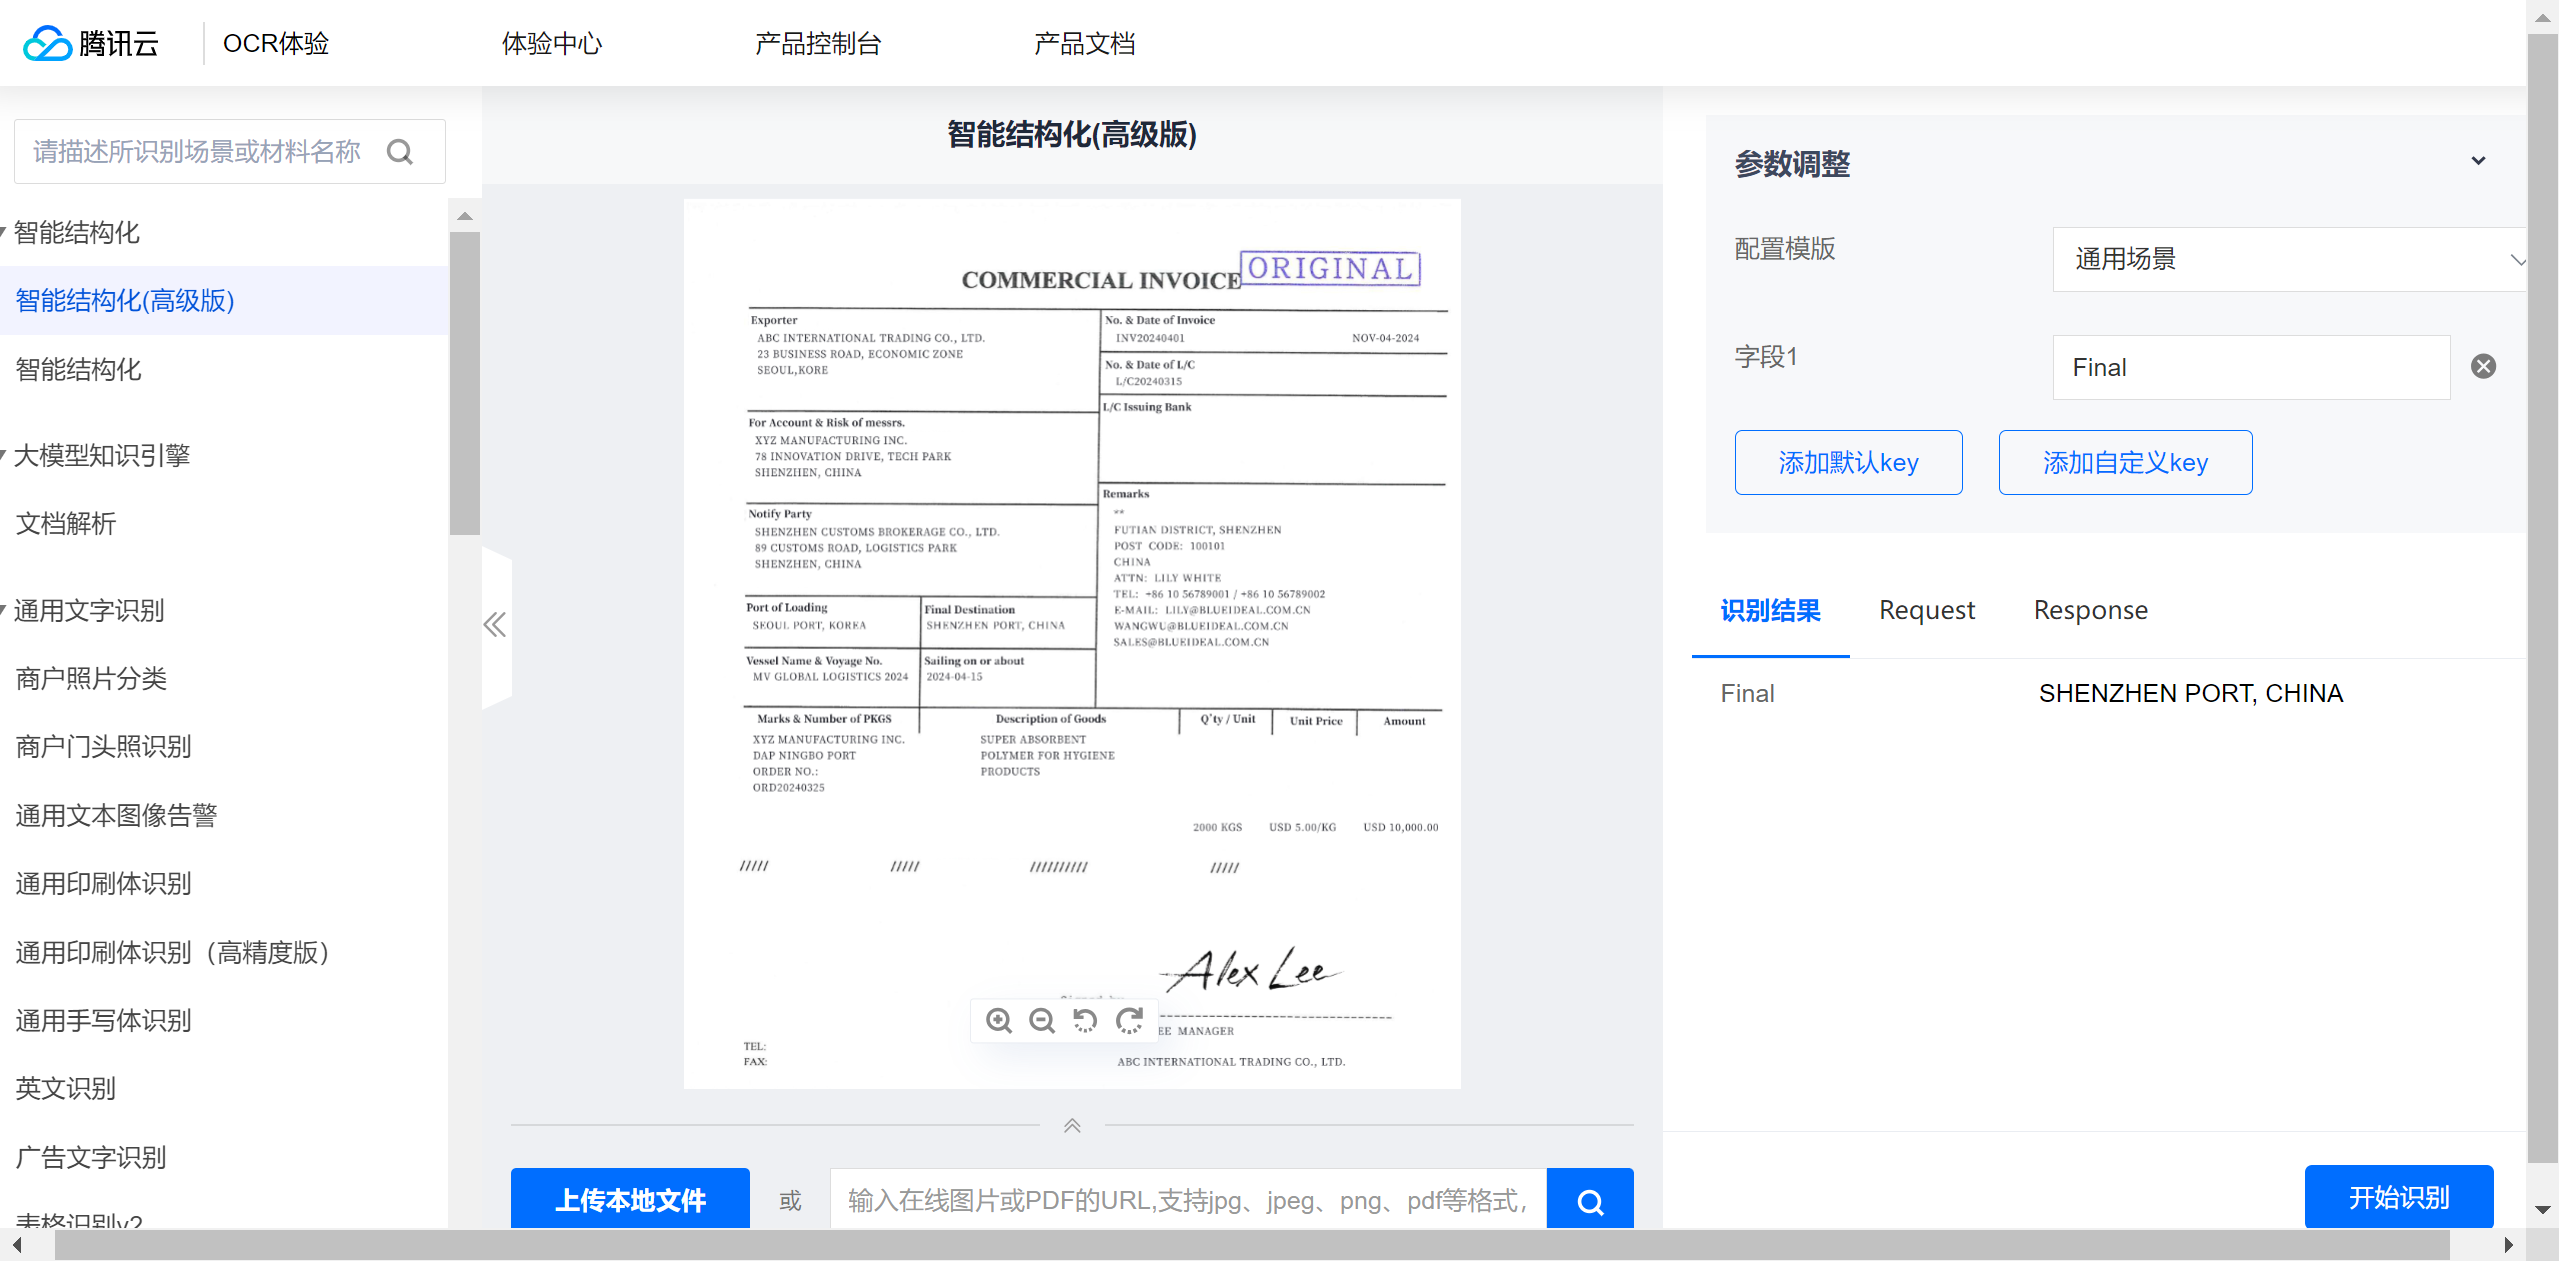The height and width of the screenshot is (1261, 2559).
Task: Collapse the 参数调整 panel chevron
Action: pyautogui.click(x=2478, y=161)
